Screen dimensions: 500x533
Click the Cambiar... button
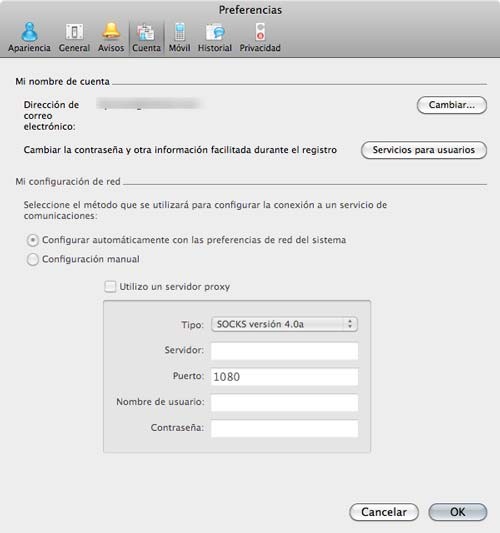coord(452,105)
